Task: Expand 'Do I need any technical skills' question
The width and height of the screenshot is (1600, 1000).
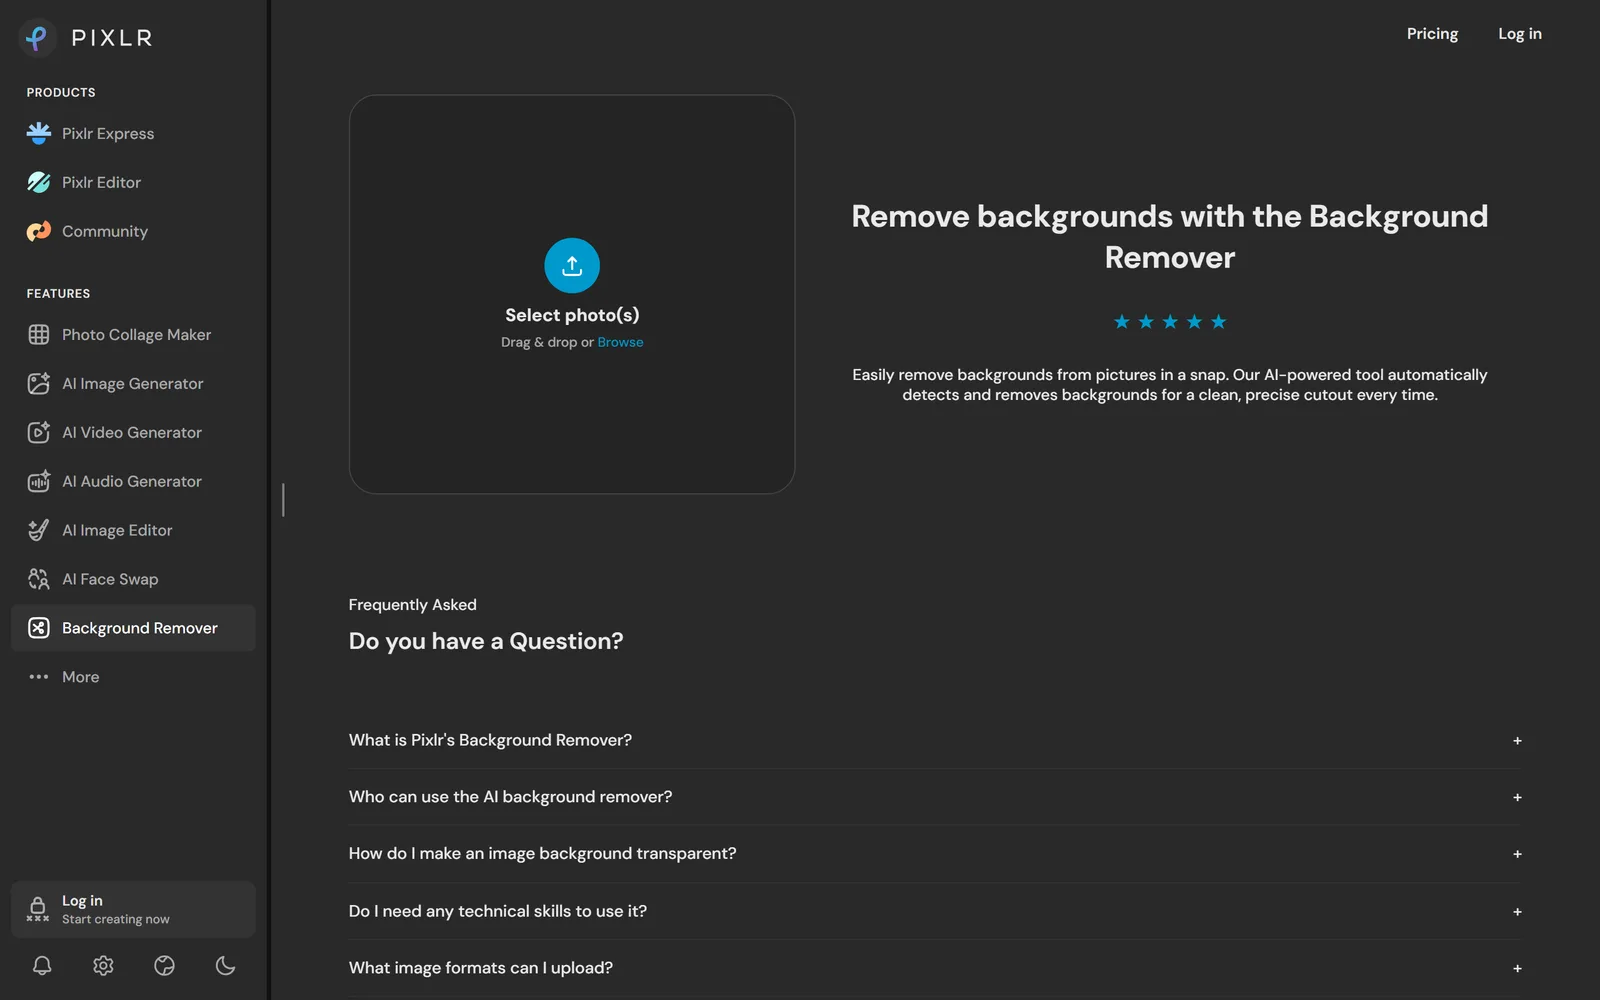Action: (x=934, y=911)
